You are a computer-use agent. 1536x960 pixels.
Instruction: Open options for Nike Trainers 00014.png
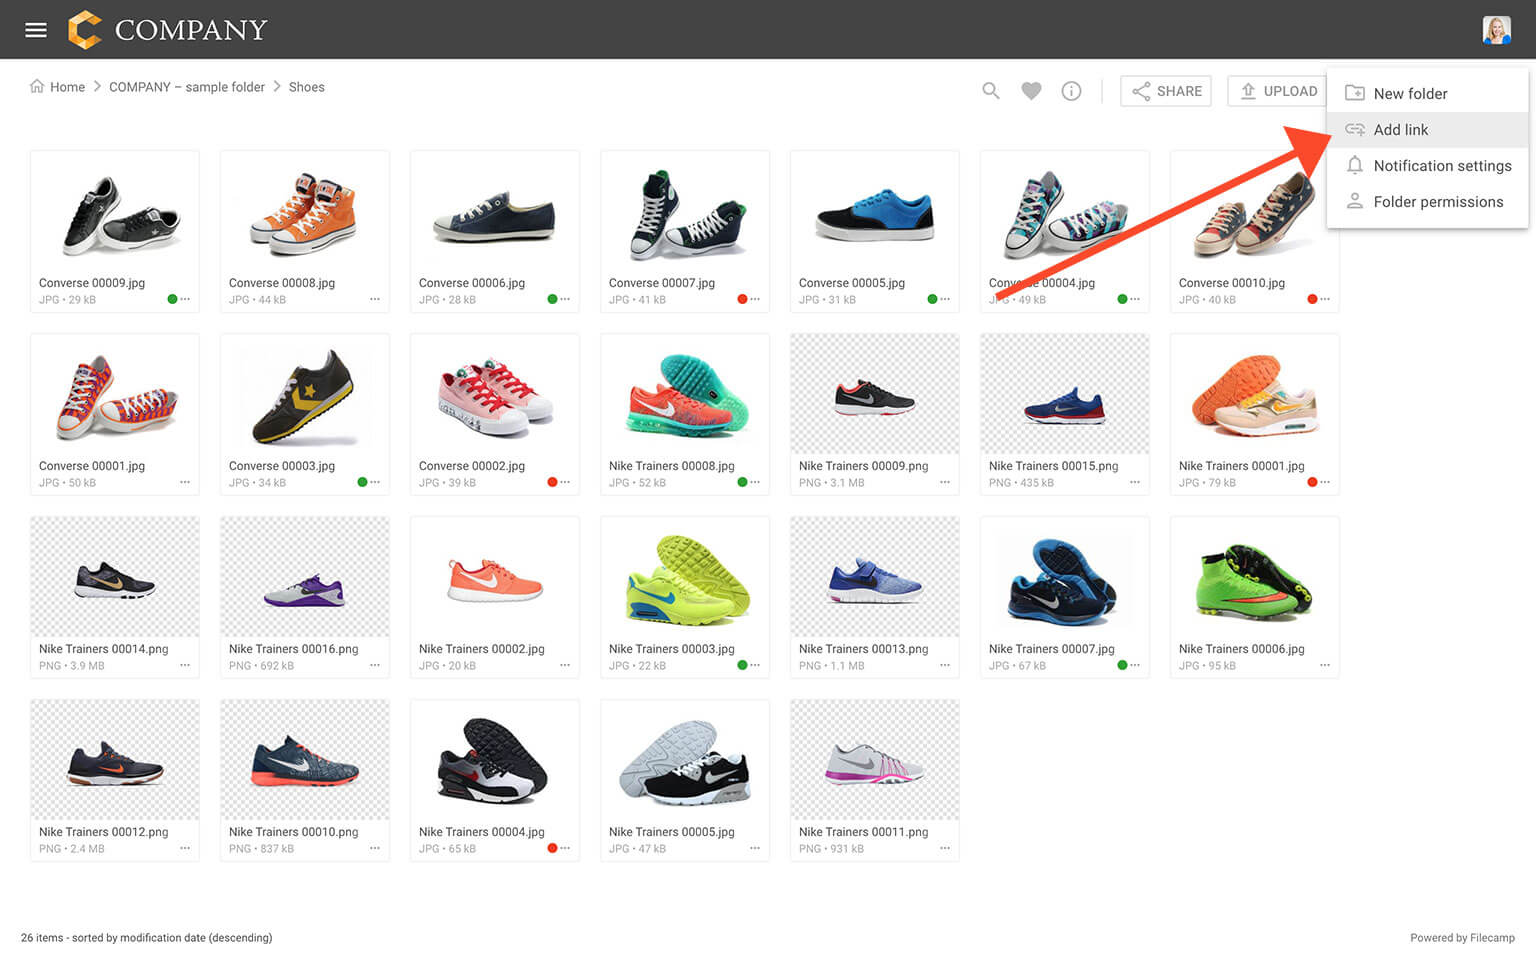pos(185,665)
